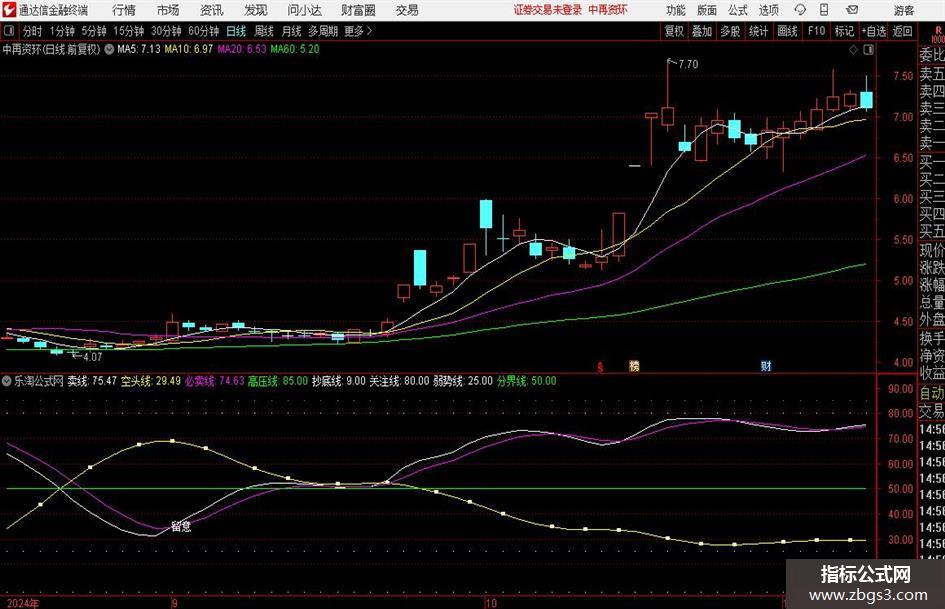Click 证券交易未登录 login link
Viewport: 945px width, 609px height.
548,10
